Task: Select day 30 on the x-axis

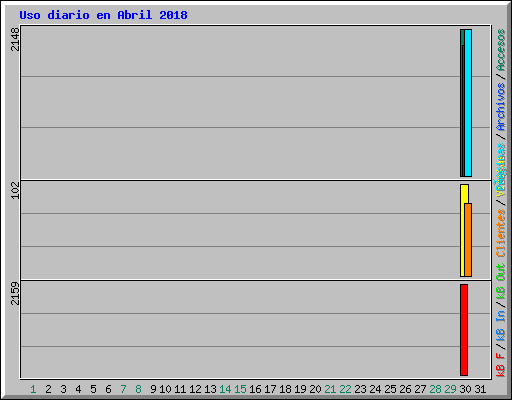Action: (465, 389)
